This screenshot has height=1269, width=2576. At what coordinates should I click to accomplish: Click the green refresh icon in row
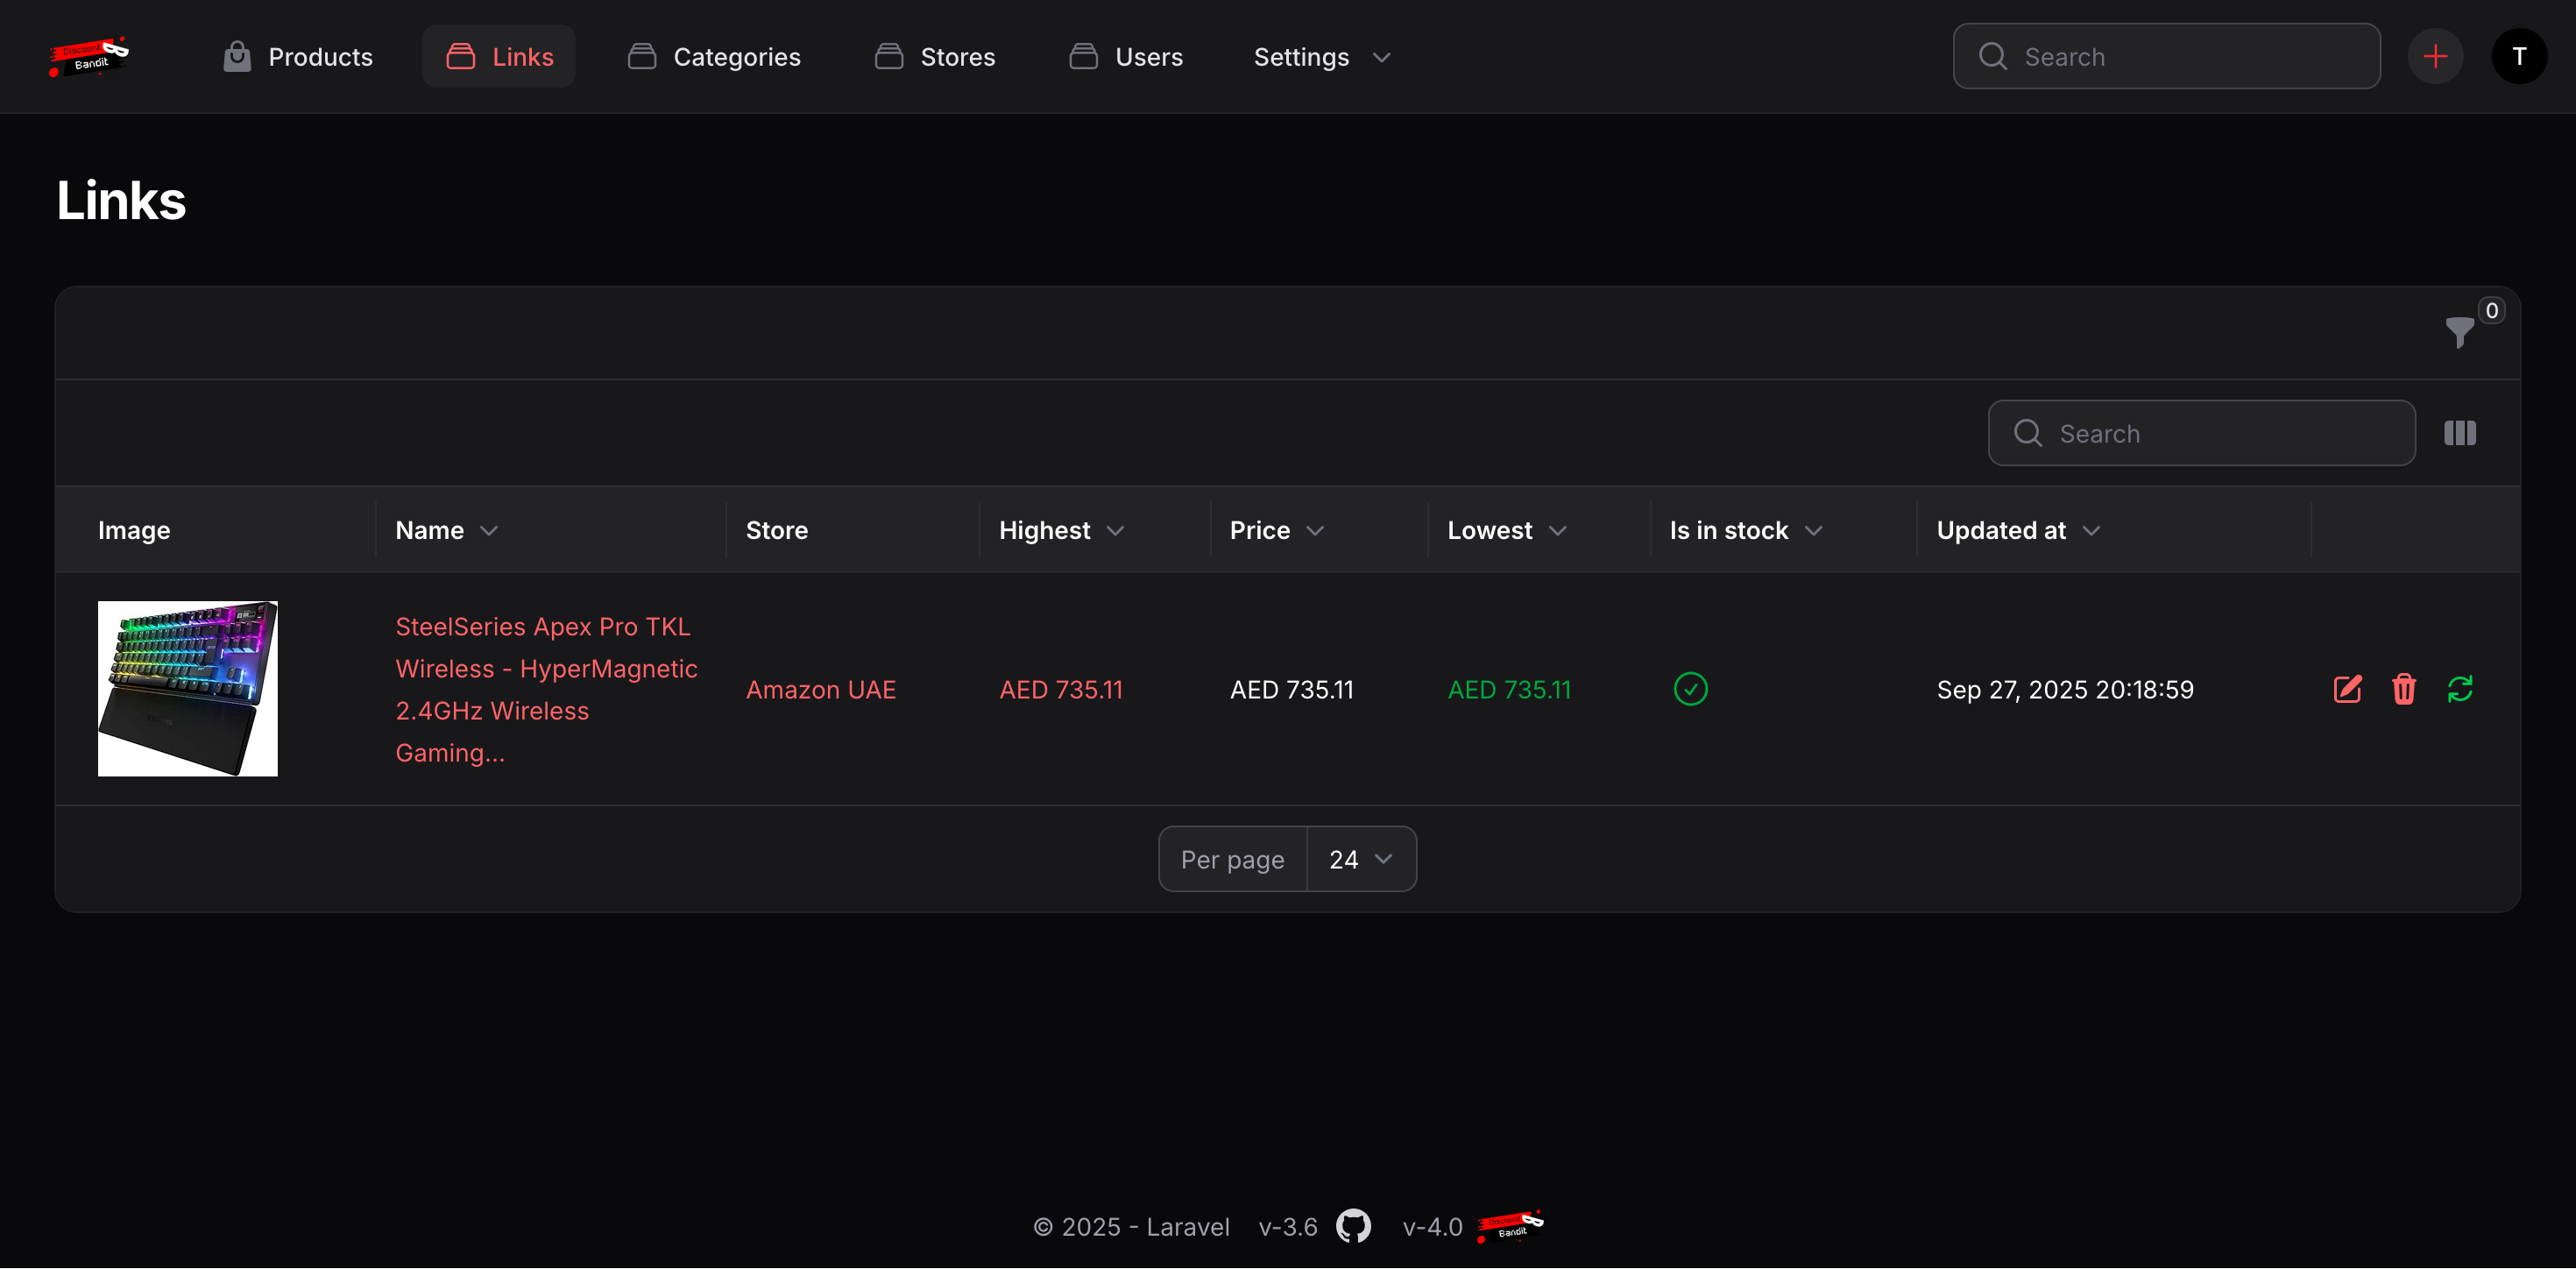point(2460,689)
